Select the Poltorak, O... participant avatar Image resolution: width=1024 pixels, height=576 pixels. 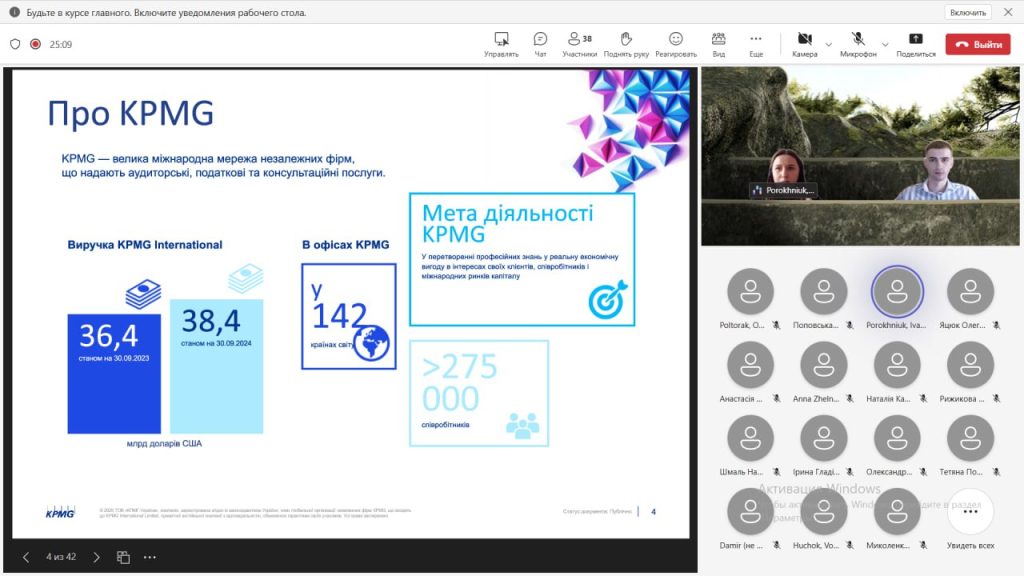point(750,291)
